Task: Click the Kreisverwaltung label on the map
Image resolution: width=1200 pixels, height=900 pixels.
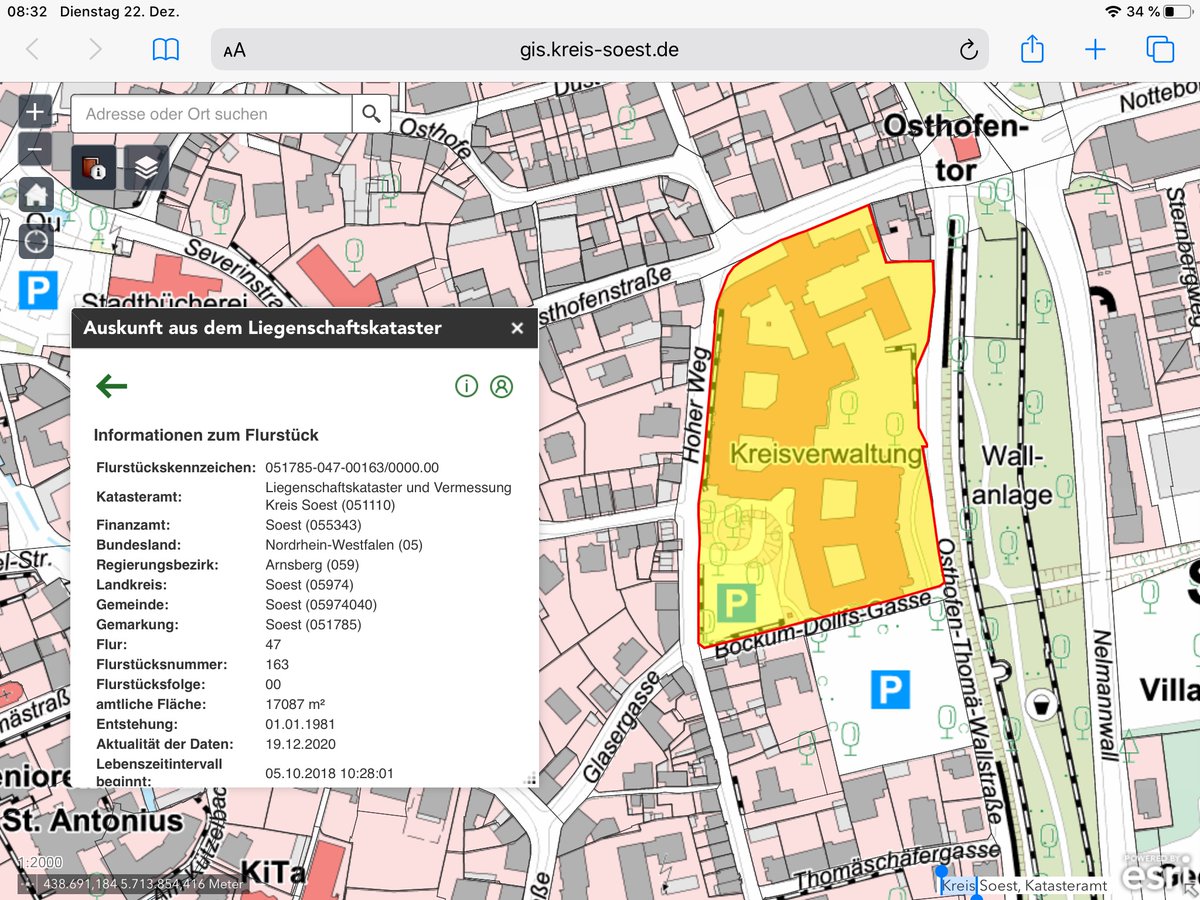Action: (x=825, y=453)
